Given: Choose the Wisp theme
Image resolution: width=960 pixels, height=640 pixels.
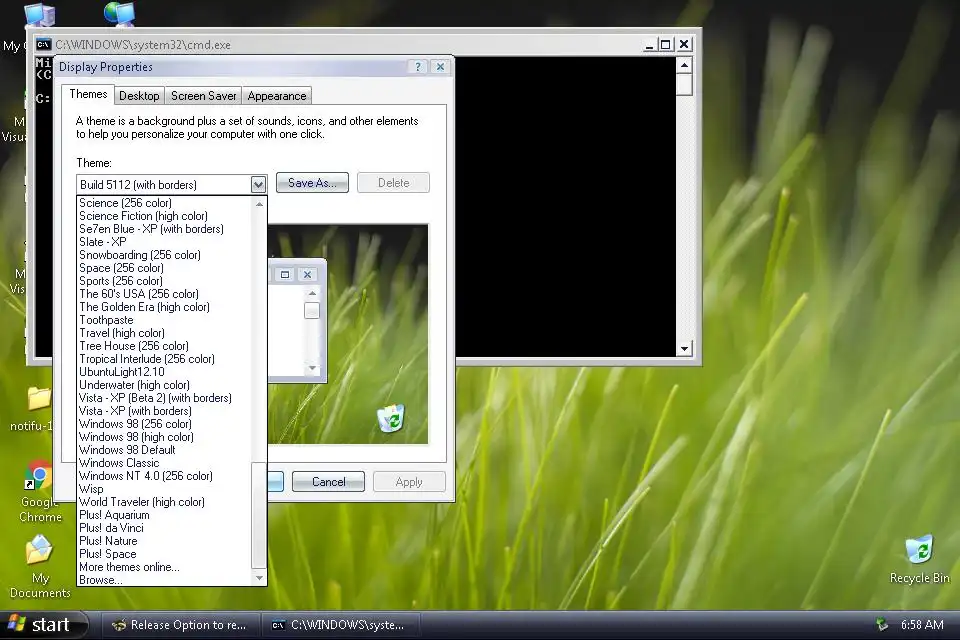Looking at the screenshot, I should (164, 489).
